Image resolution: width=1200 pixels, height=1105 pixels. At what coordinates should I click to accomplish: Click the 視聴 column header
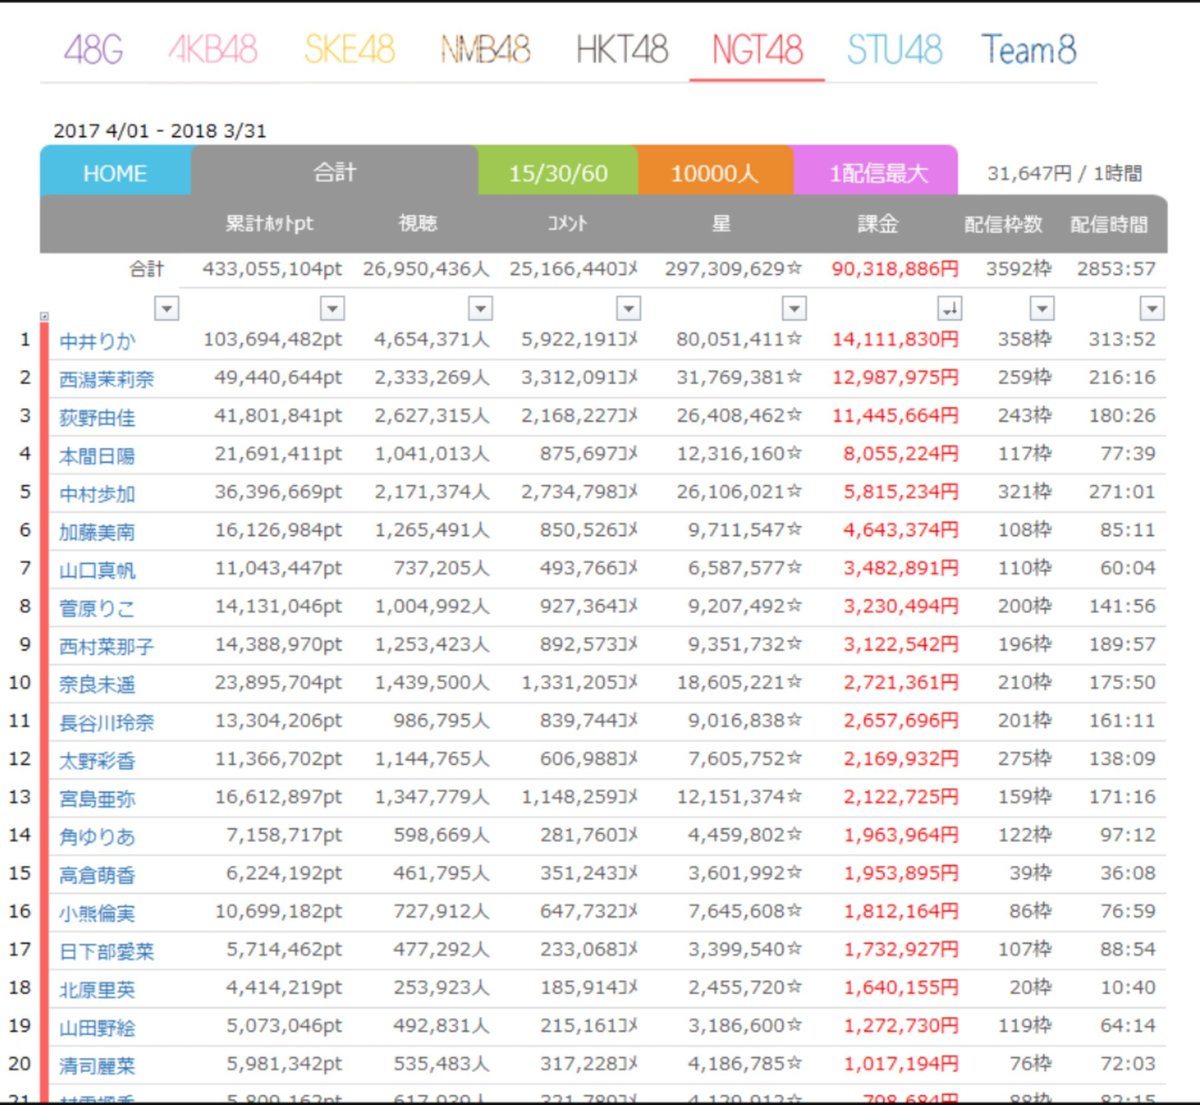click(418, 223)
